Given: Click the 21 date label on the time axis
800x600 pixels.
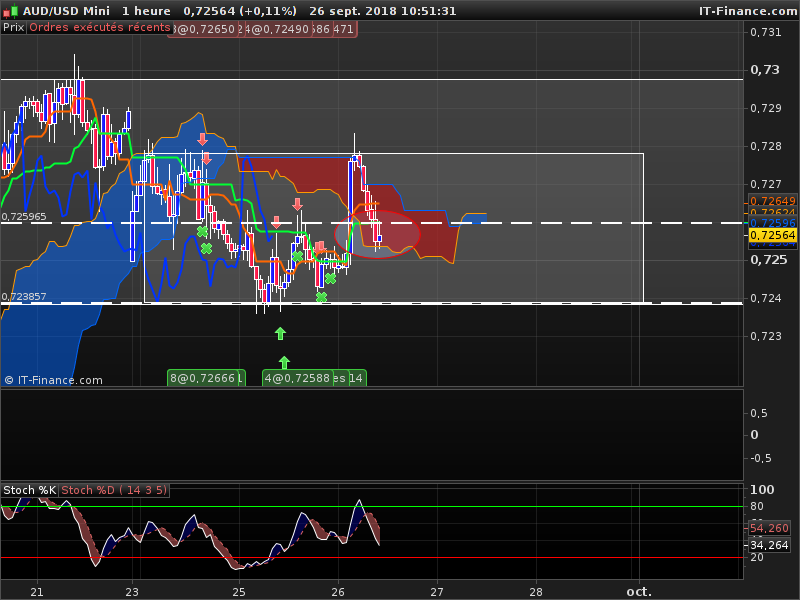Looking at the screenshot, I should click(x=37, y=592).
